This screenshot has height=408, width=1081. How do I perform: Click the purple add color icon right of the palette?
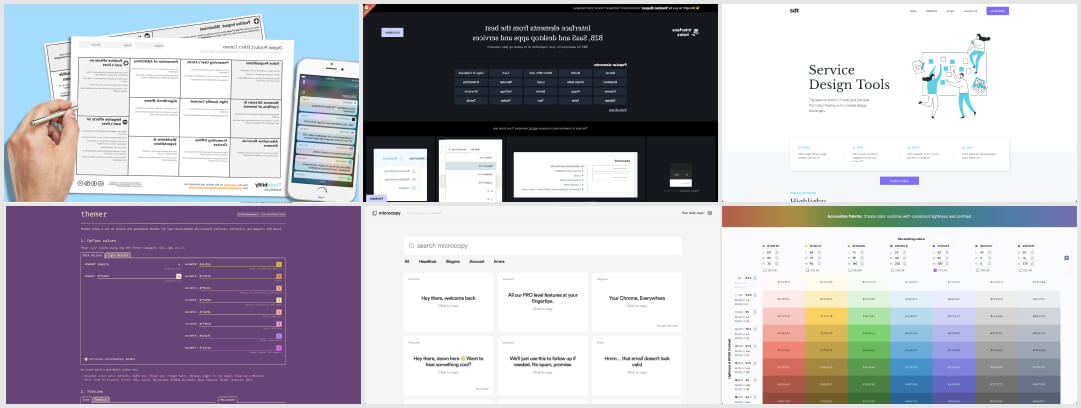(1066, 258)
